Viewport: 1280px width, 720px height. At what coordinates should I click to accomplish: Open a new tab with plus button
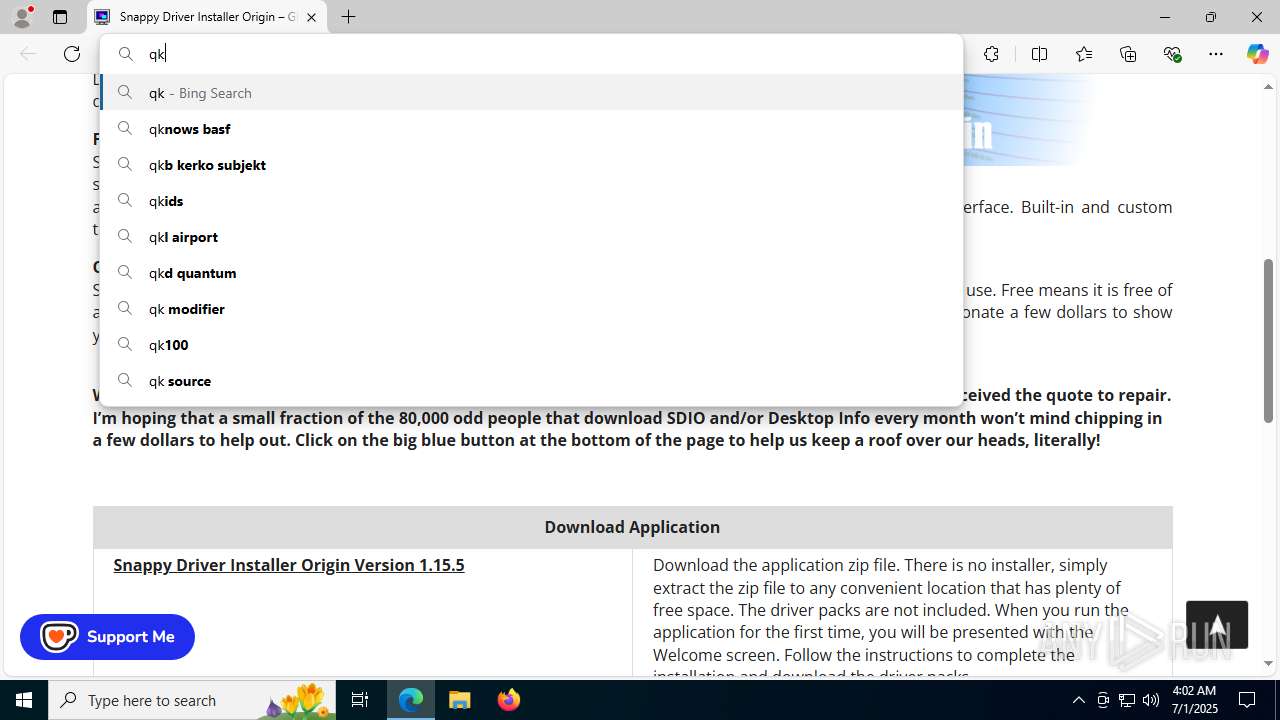pos(348,17)
